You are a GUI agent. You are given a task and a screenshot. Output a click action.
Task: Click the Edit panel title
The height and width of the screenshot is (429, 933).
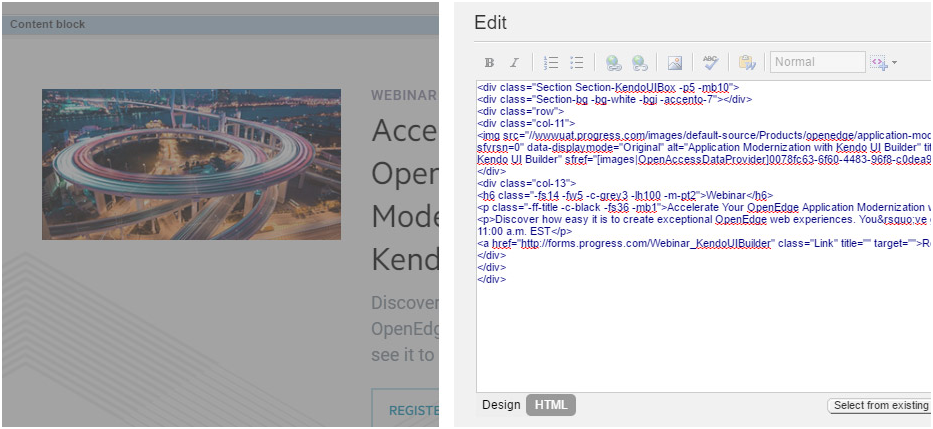(x=490, y=23)
